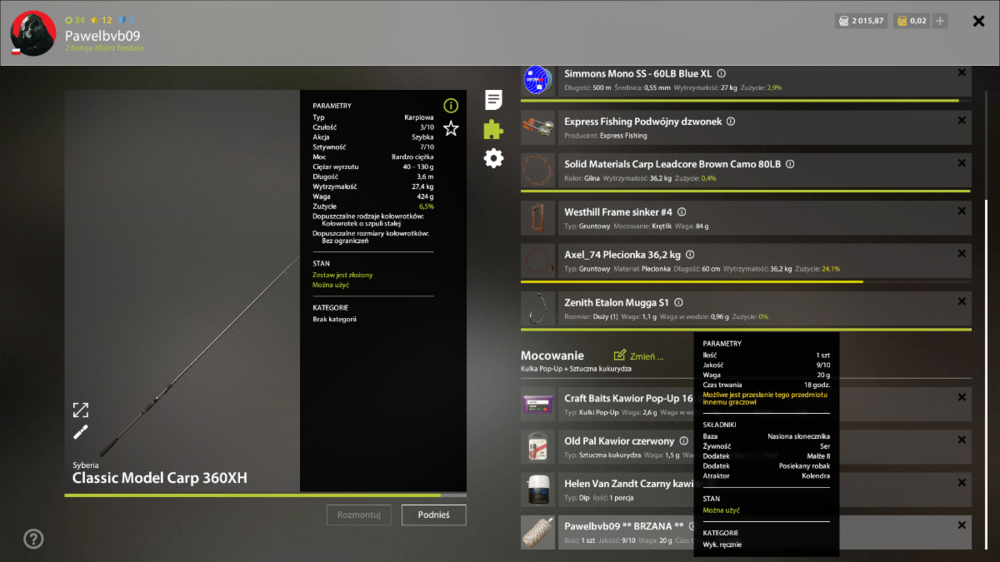Remove Solid Materials Carp Leadcore item
This screenshot has height=562, width=1000.
[x=961, y=162]
